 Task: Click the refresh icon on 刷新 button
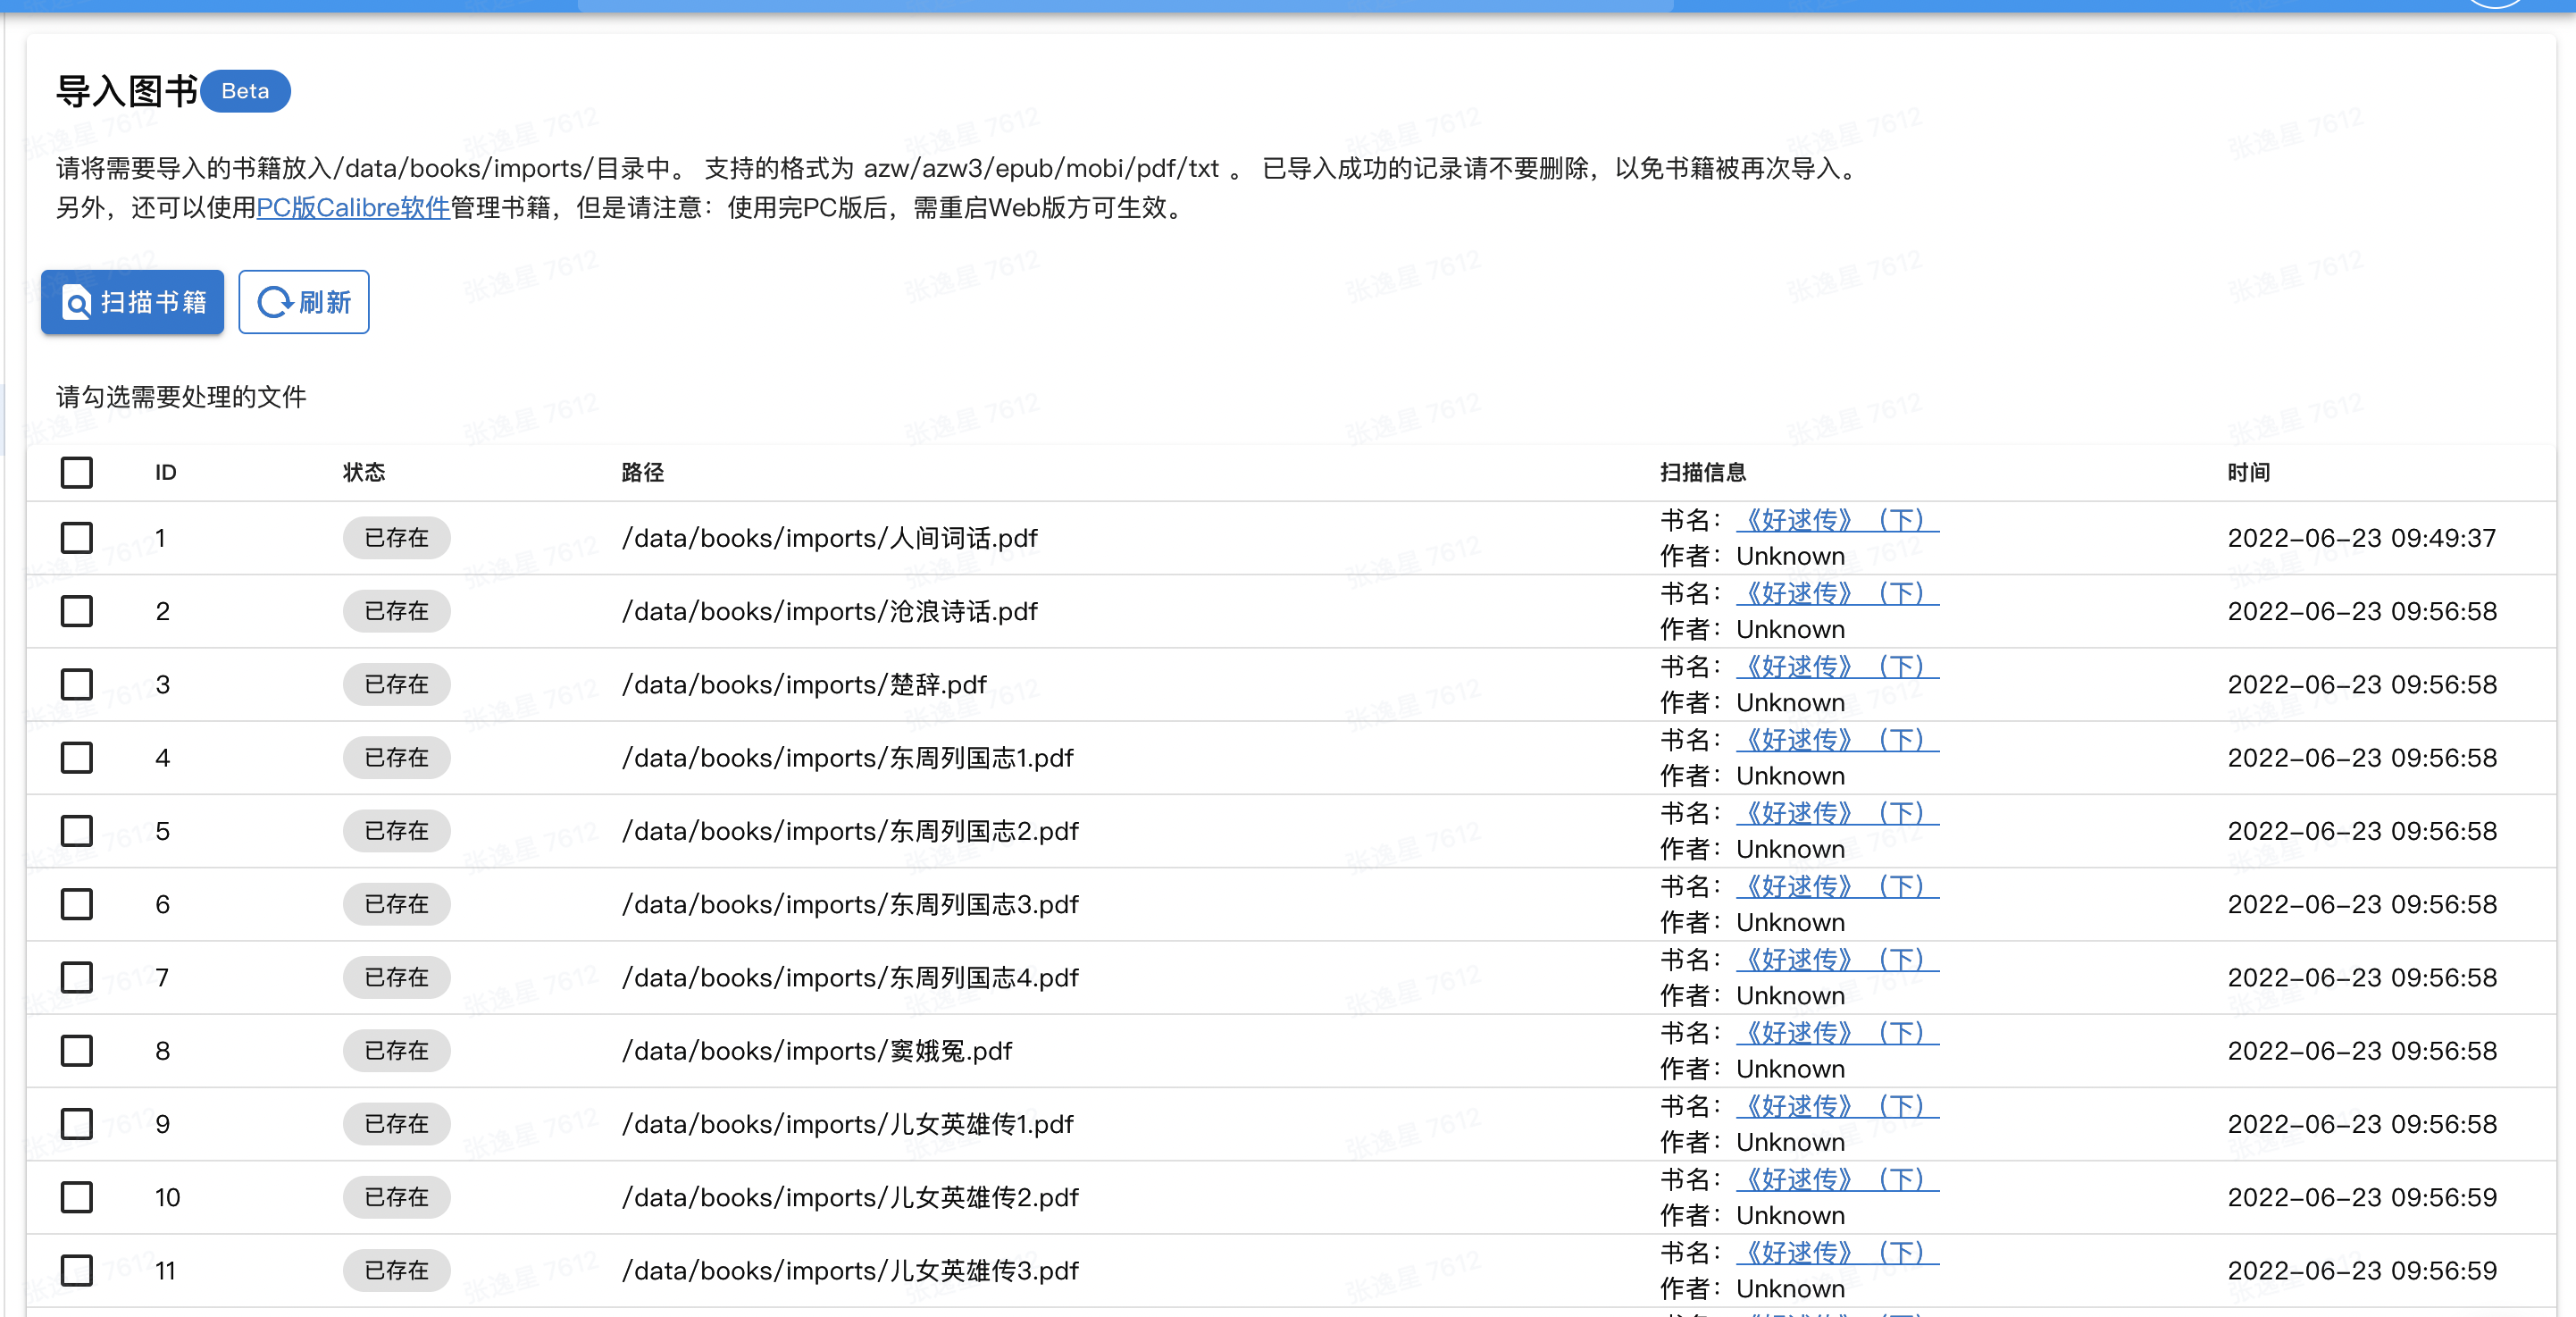point(273,302)
